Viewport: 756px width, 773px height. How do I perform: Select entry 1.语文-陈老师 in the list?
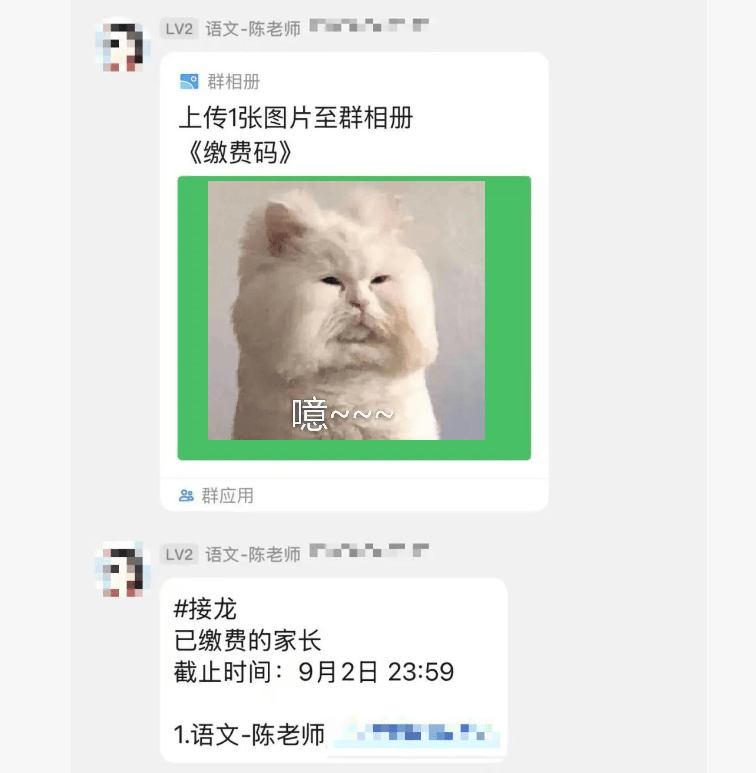pos(250,735)
